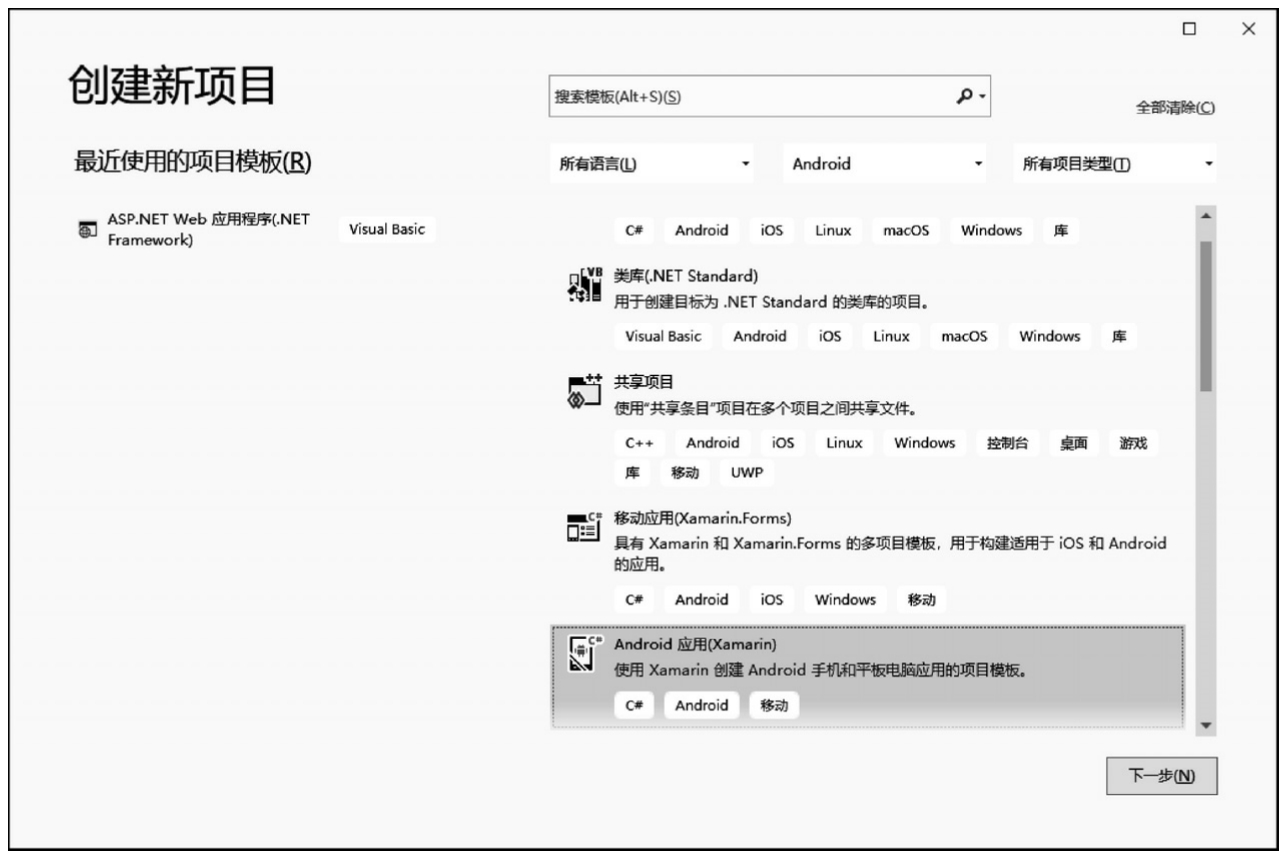Expand the search box dropdown arrow

[x=983, y=97]
